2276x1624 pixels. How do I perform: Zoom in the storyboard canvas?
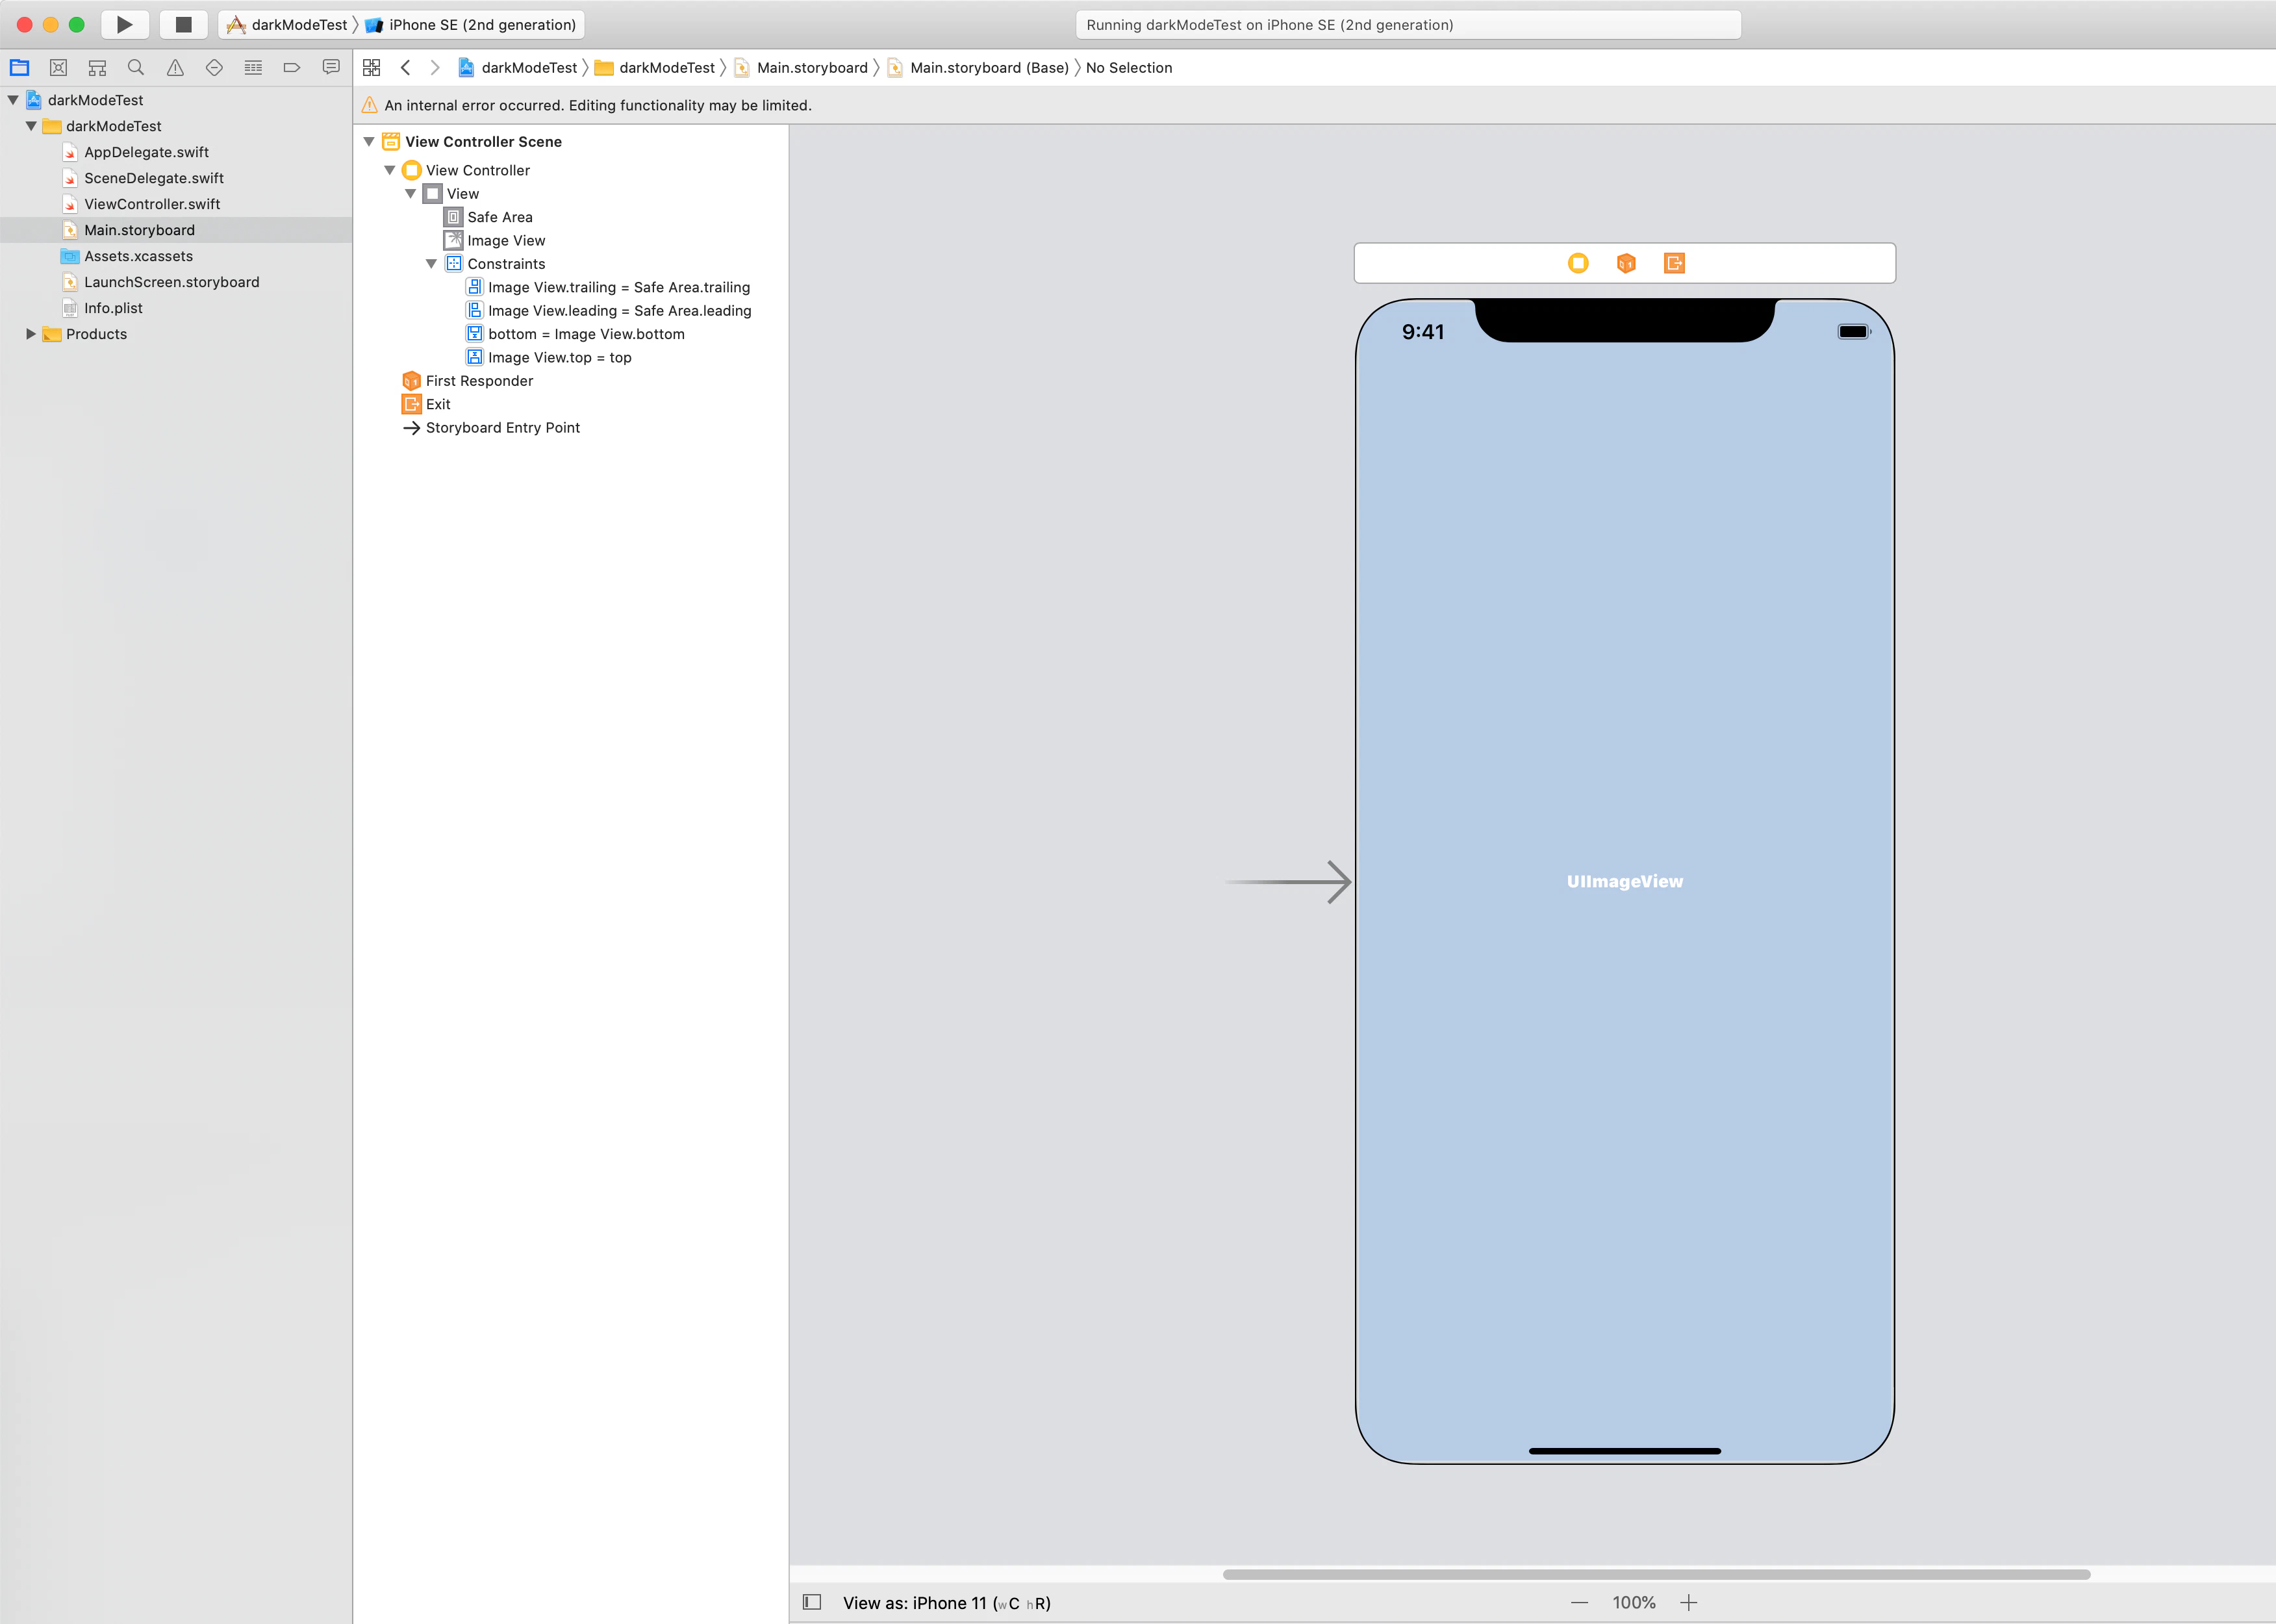click(1689, 1603)
